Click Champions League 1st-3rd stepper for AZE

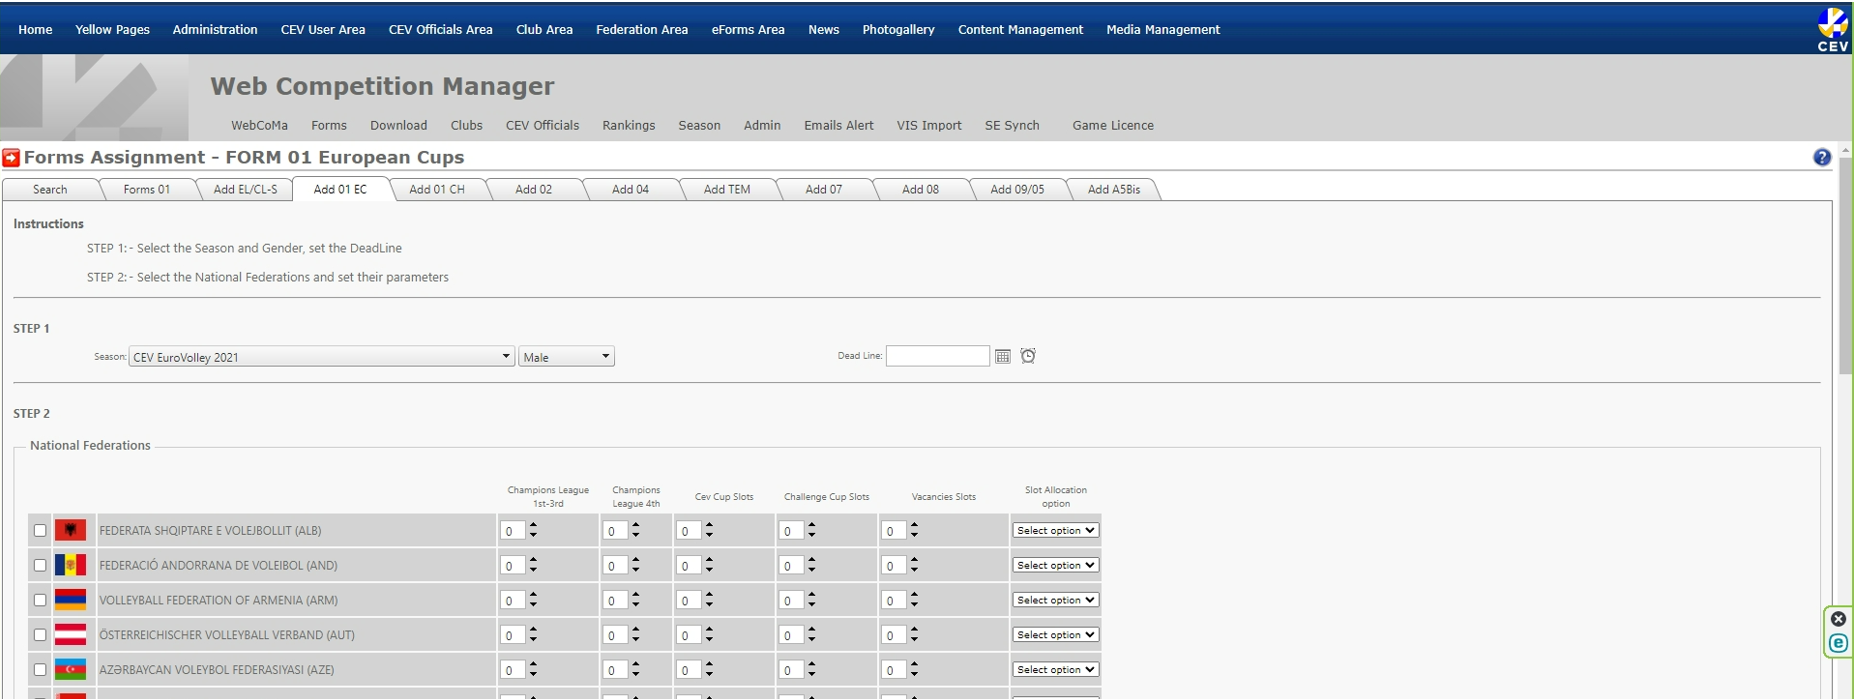[x=533, y=670]
